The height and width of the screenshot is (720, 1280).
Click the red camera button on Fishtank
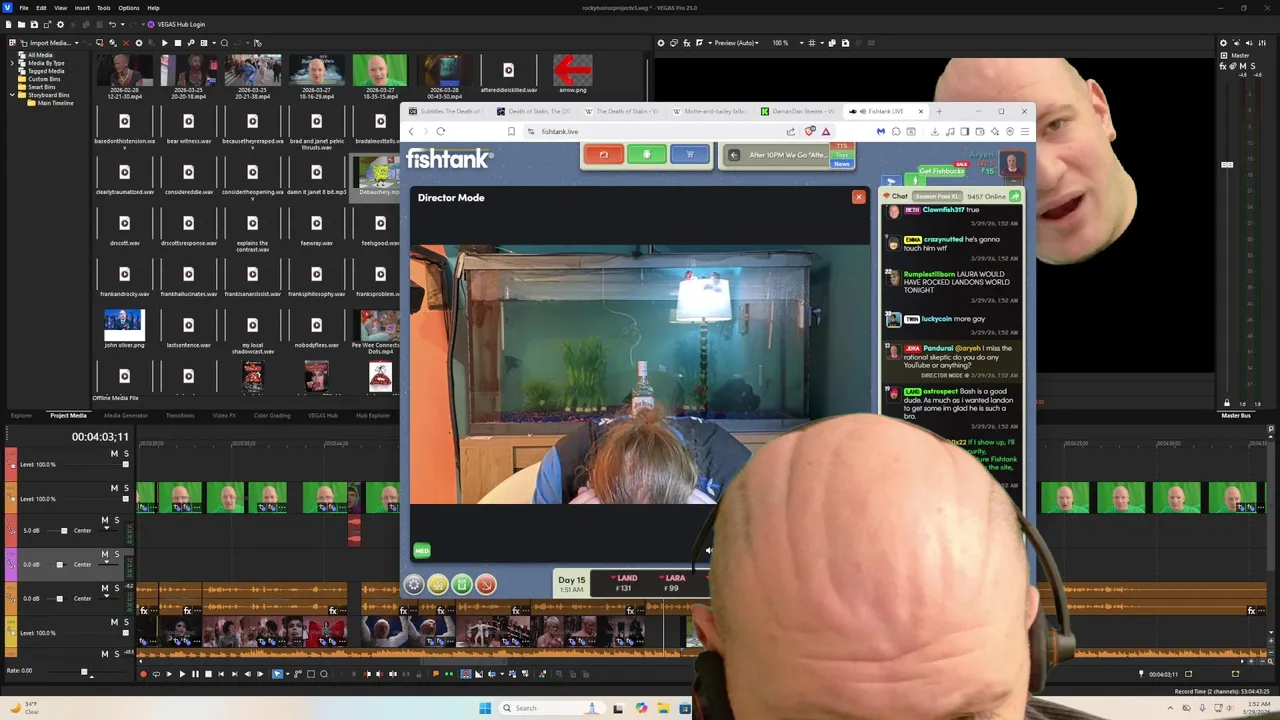pos(604,154)
